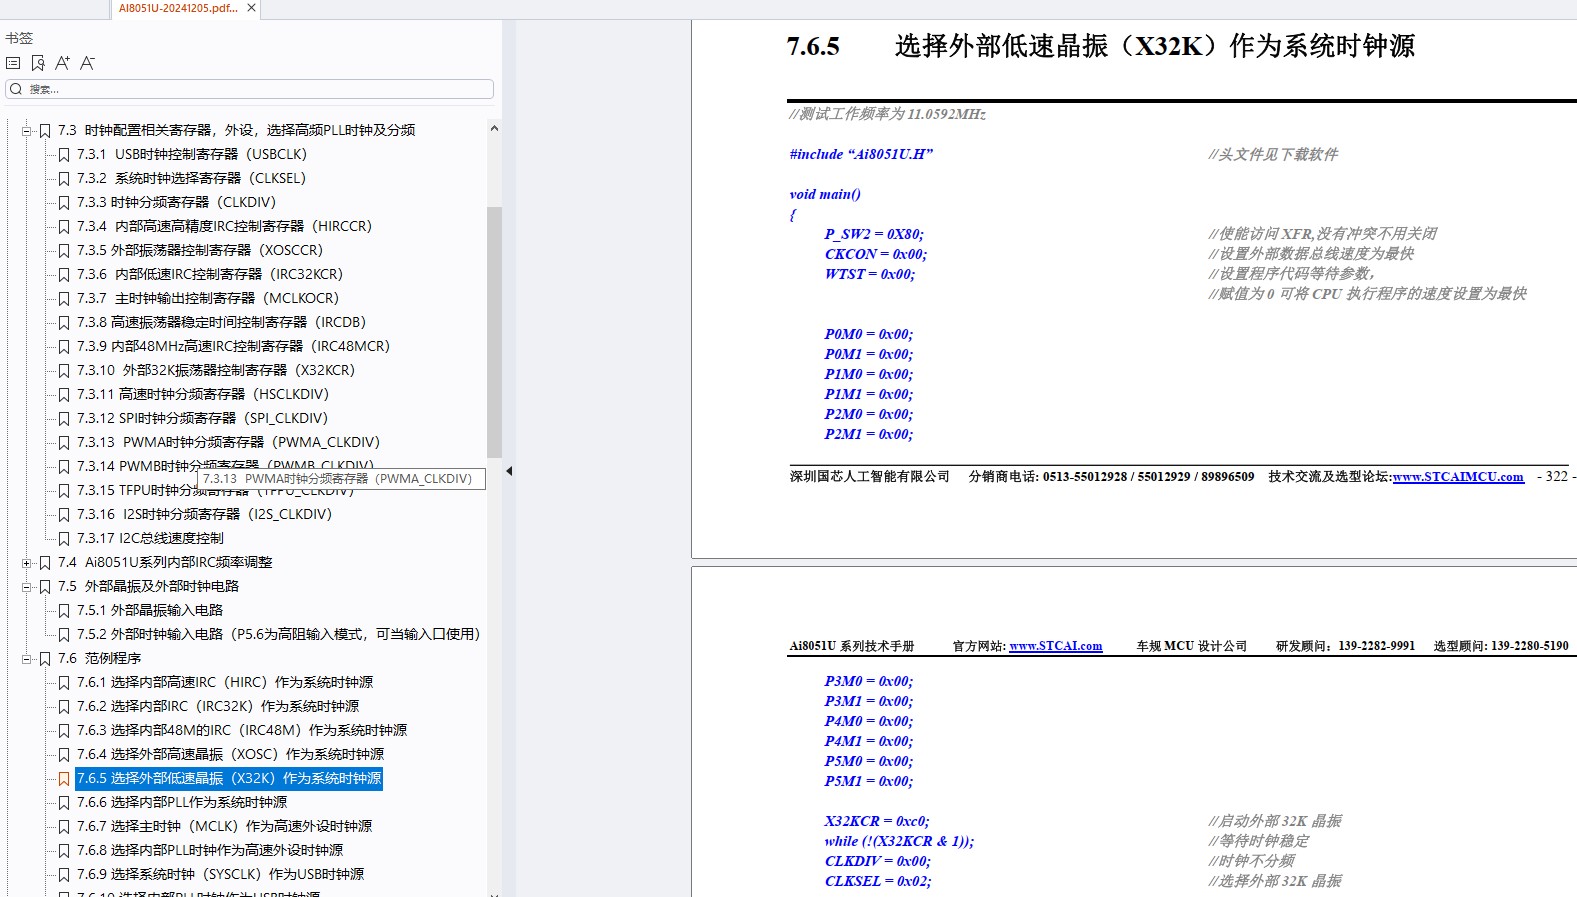1577x897 pixels.
Task: Click the '书签' panel title
Action: [x=19, y=38]
